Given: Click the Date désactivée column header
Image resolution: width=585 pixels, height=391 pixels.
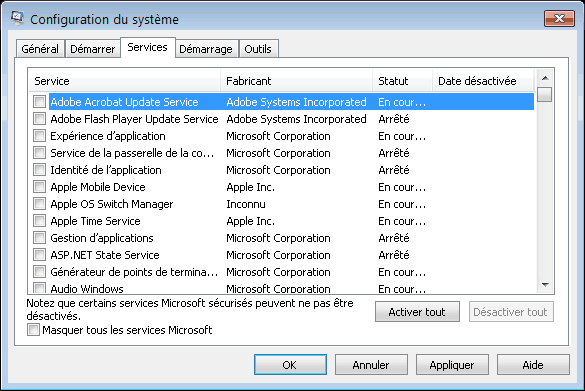Looking at the screenshot, I should pos(484,81).
